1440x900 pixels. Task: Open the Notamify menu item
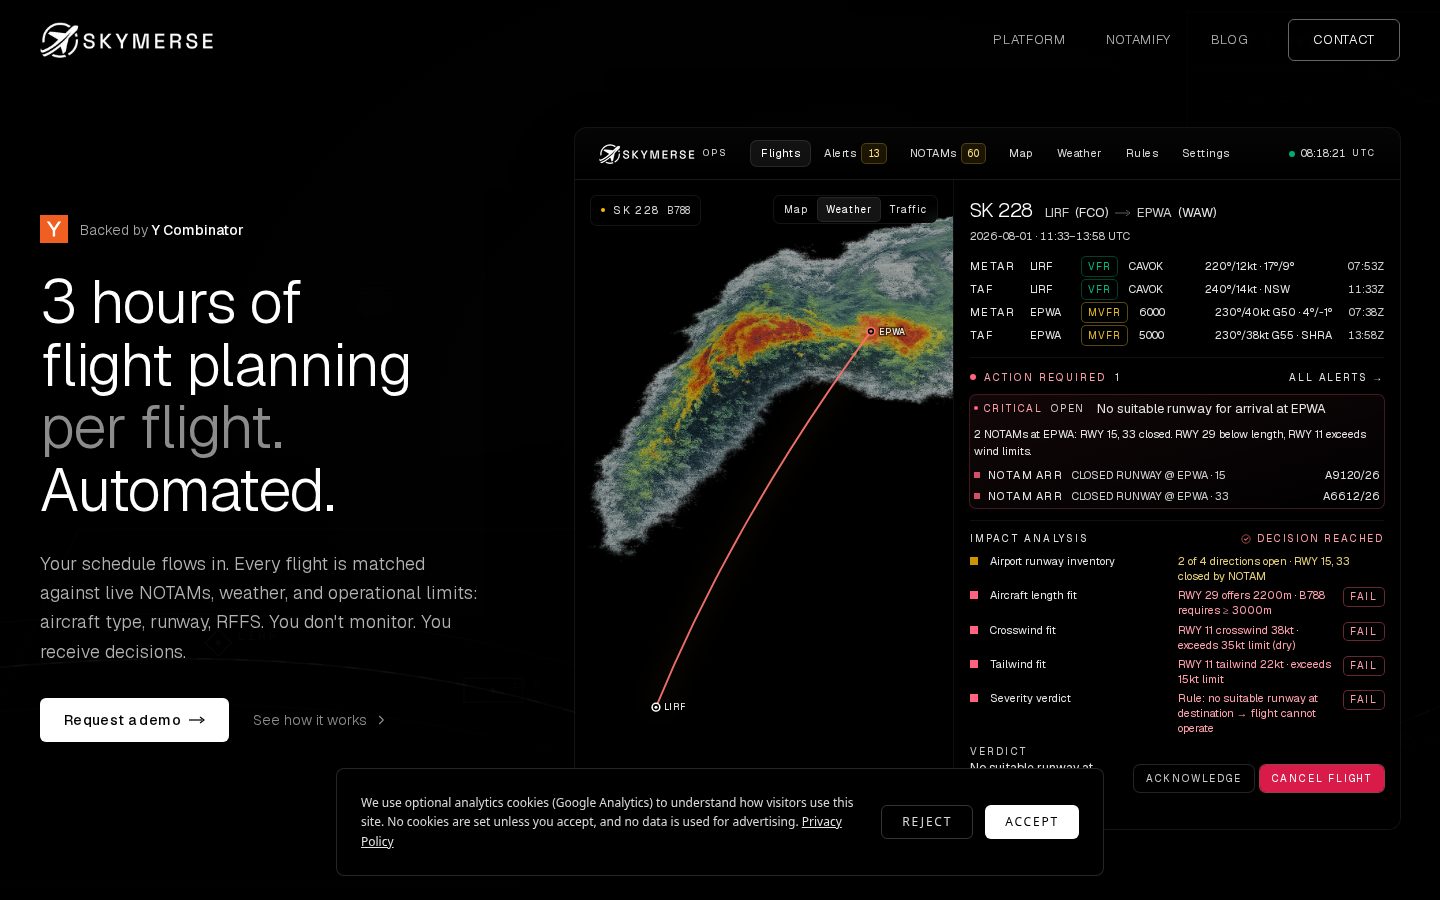click(x=1138, y=40)
